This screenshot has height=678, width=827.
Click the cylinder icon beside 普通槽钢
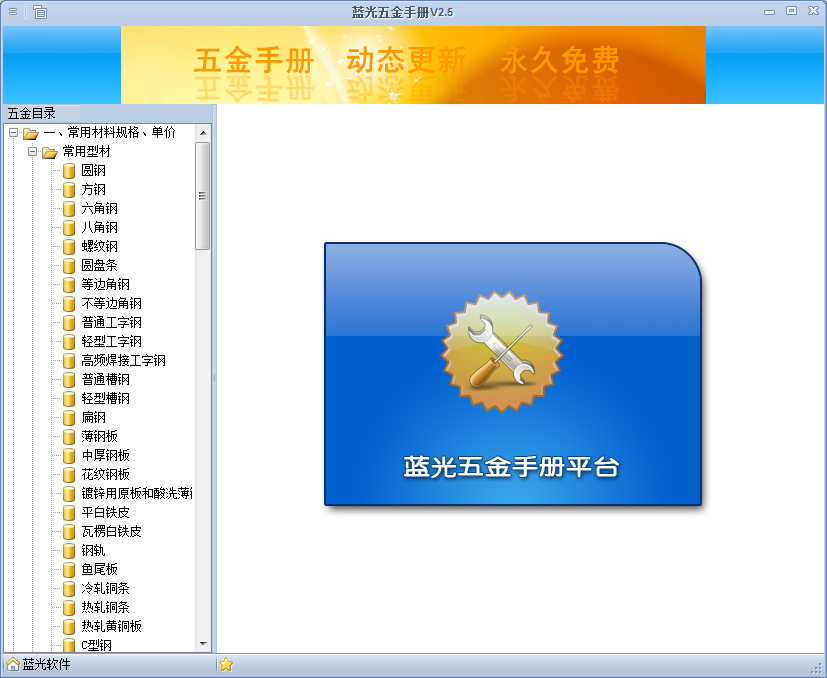pyautogui.click(x=69, y=379)
